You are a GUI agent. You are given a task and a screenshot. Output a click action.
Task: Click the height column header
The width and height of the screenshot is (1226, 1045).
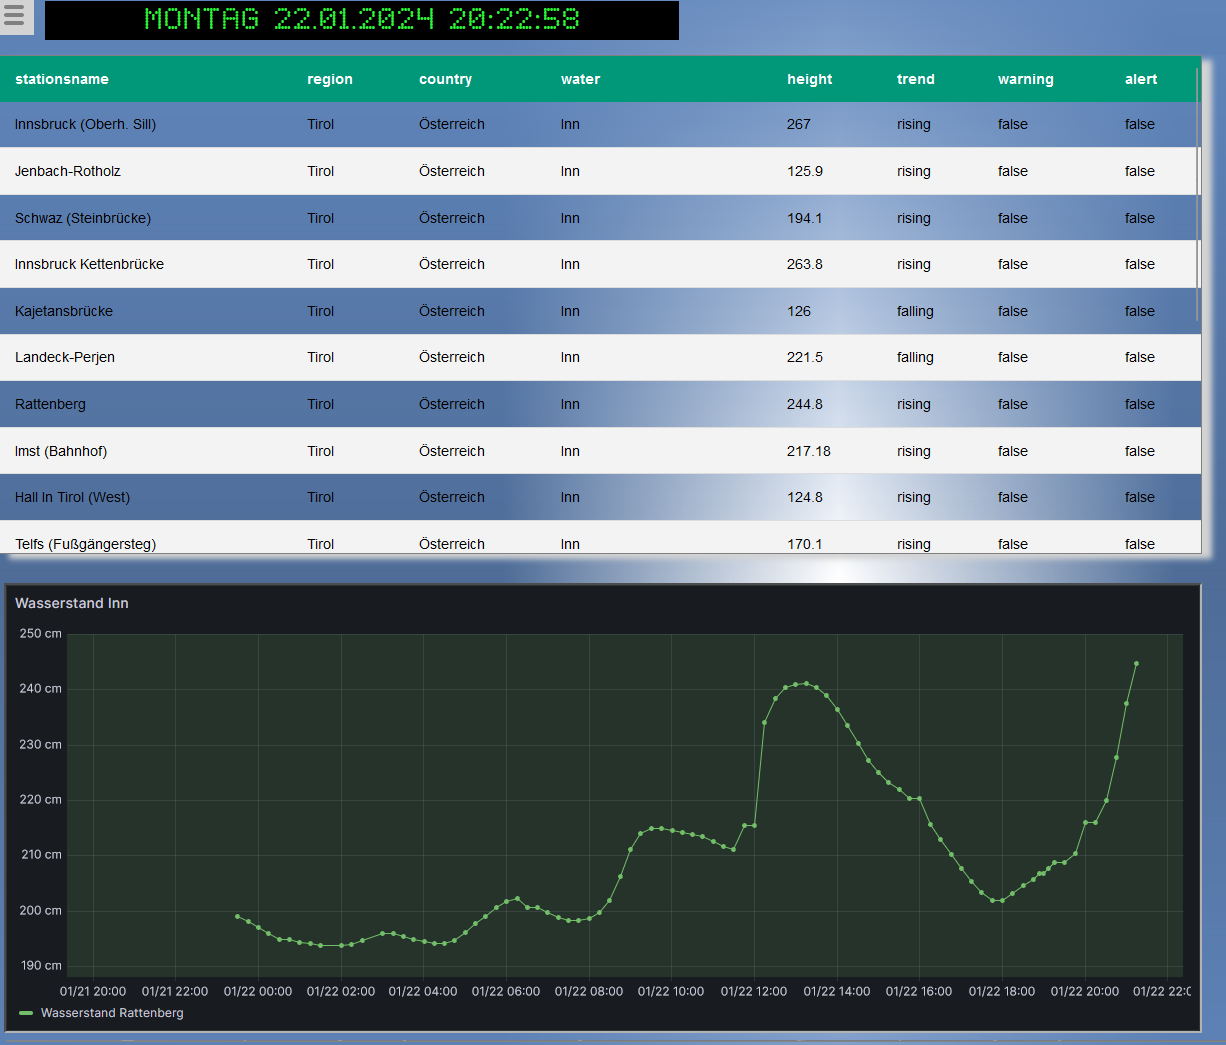809,79
